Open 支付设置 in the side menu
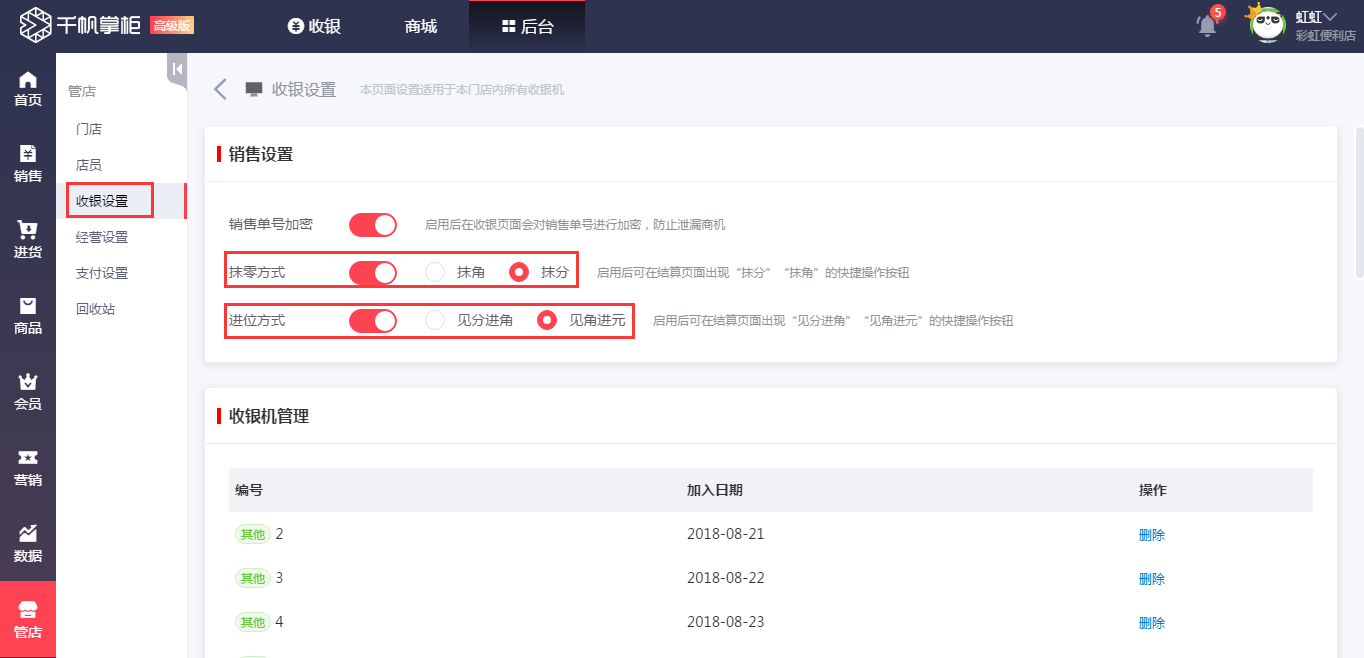Screen dimensions: 1364x658 (x=102, y=273)
